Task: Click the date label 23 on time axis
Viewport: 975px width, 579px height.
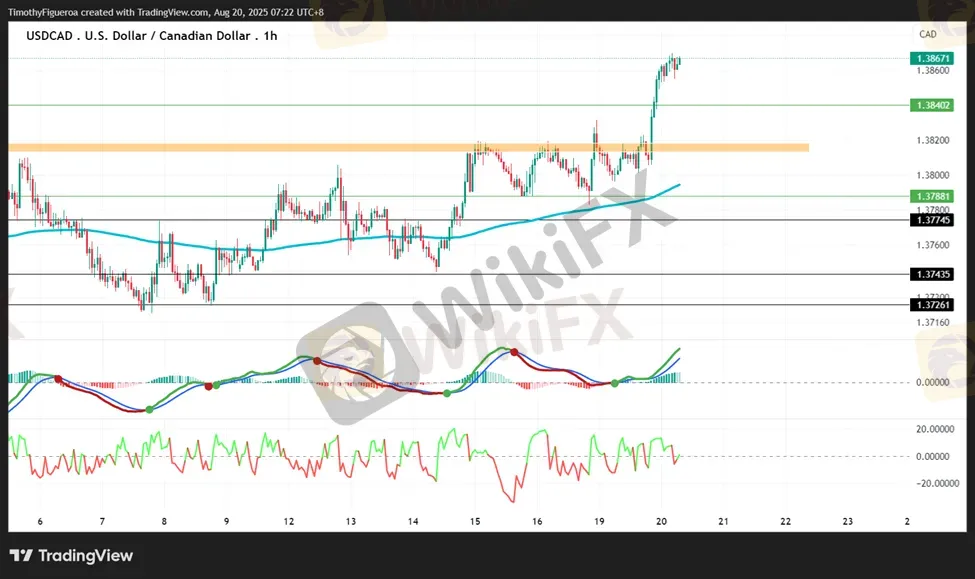Action: (848, 521)
